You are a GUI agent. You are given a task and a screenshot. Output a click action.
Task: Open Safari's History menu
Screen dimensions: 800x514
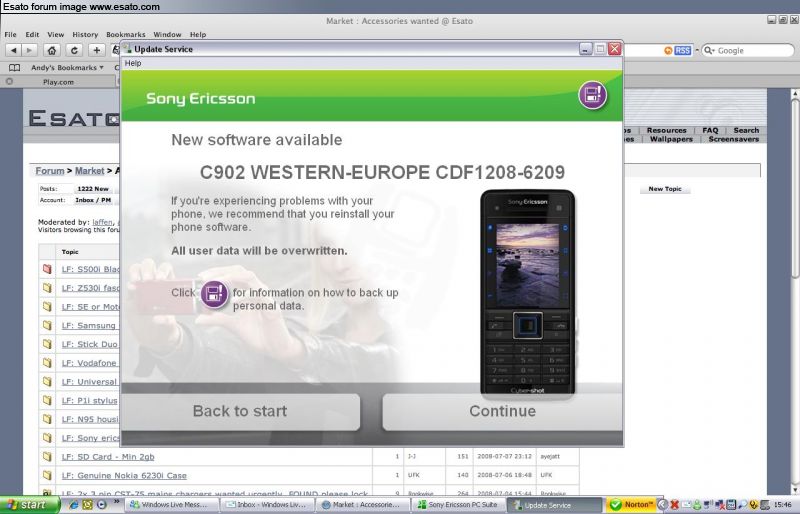point(85,34)
